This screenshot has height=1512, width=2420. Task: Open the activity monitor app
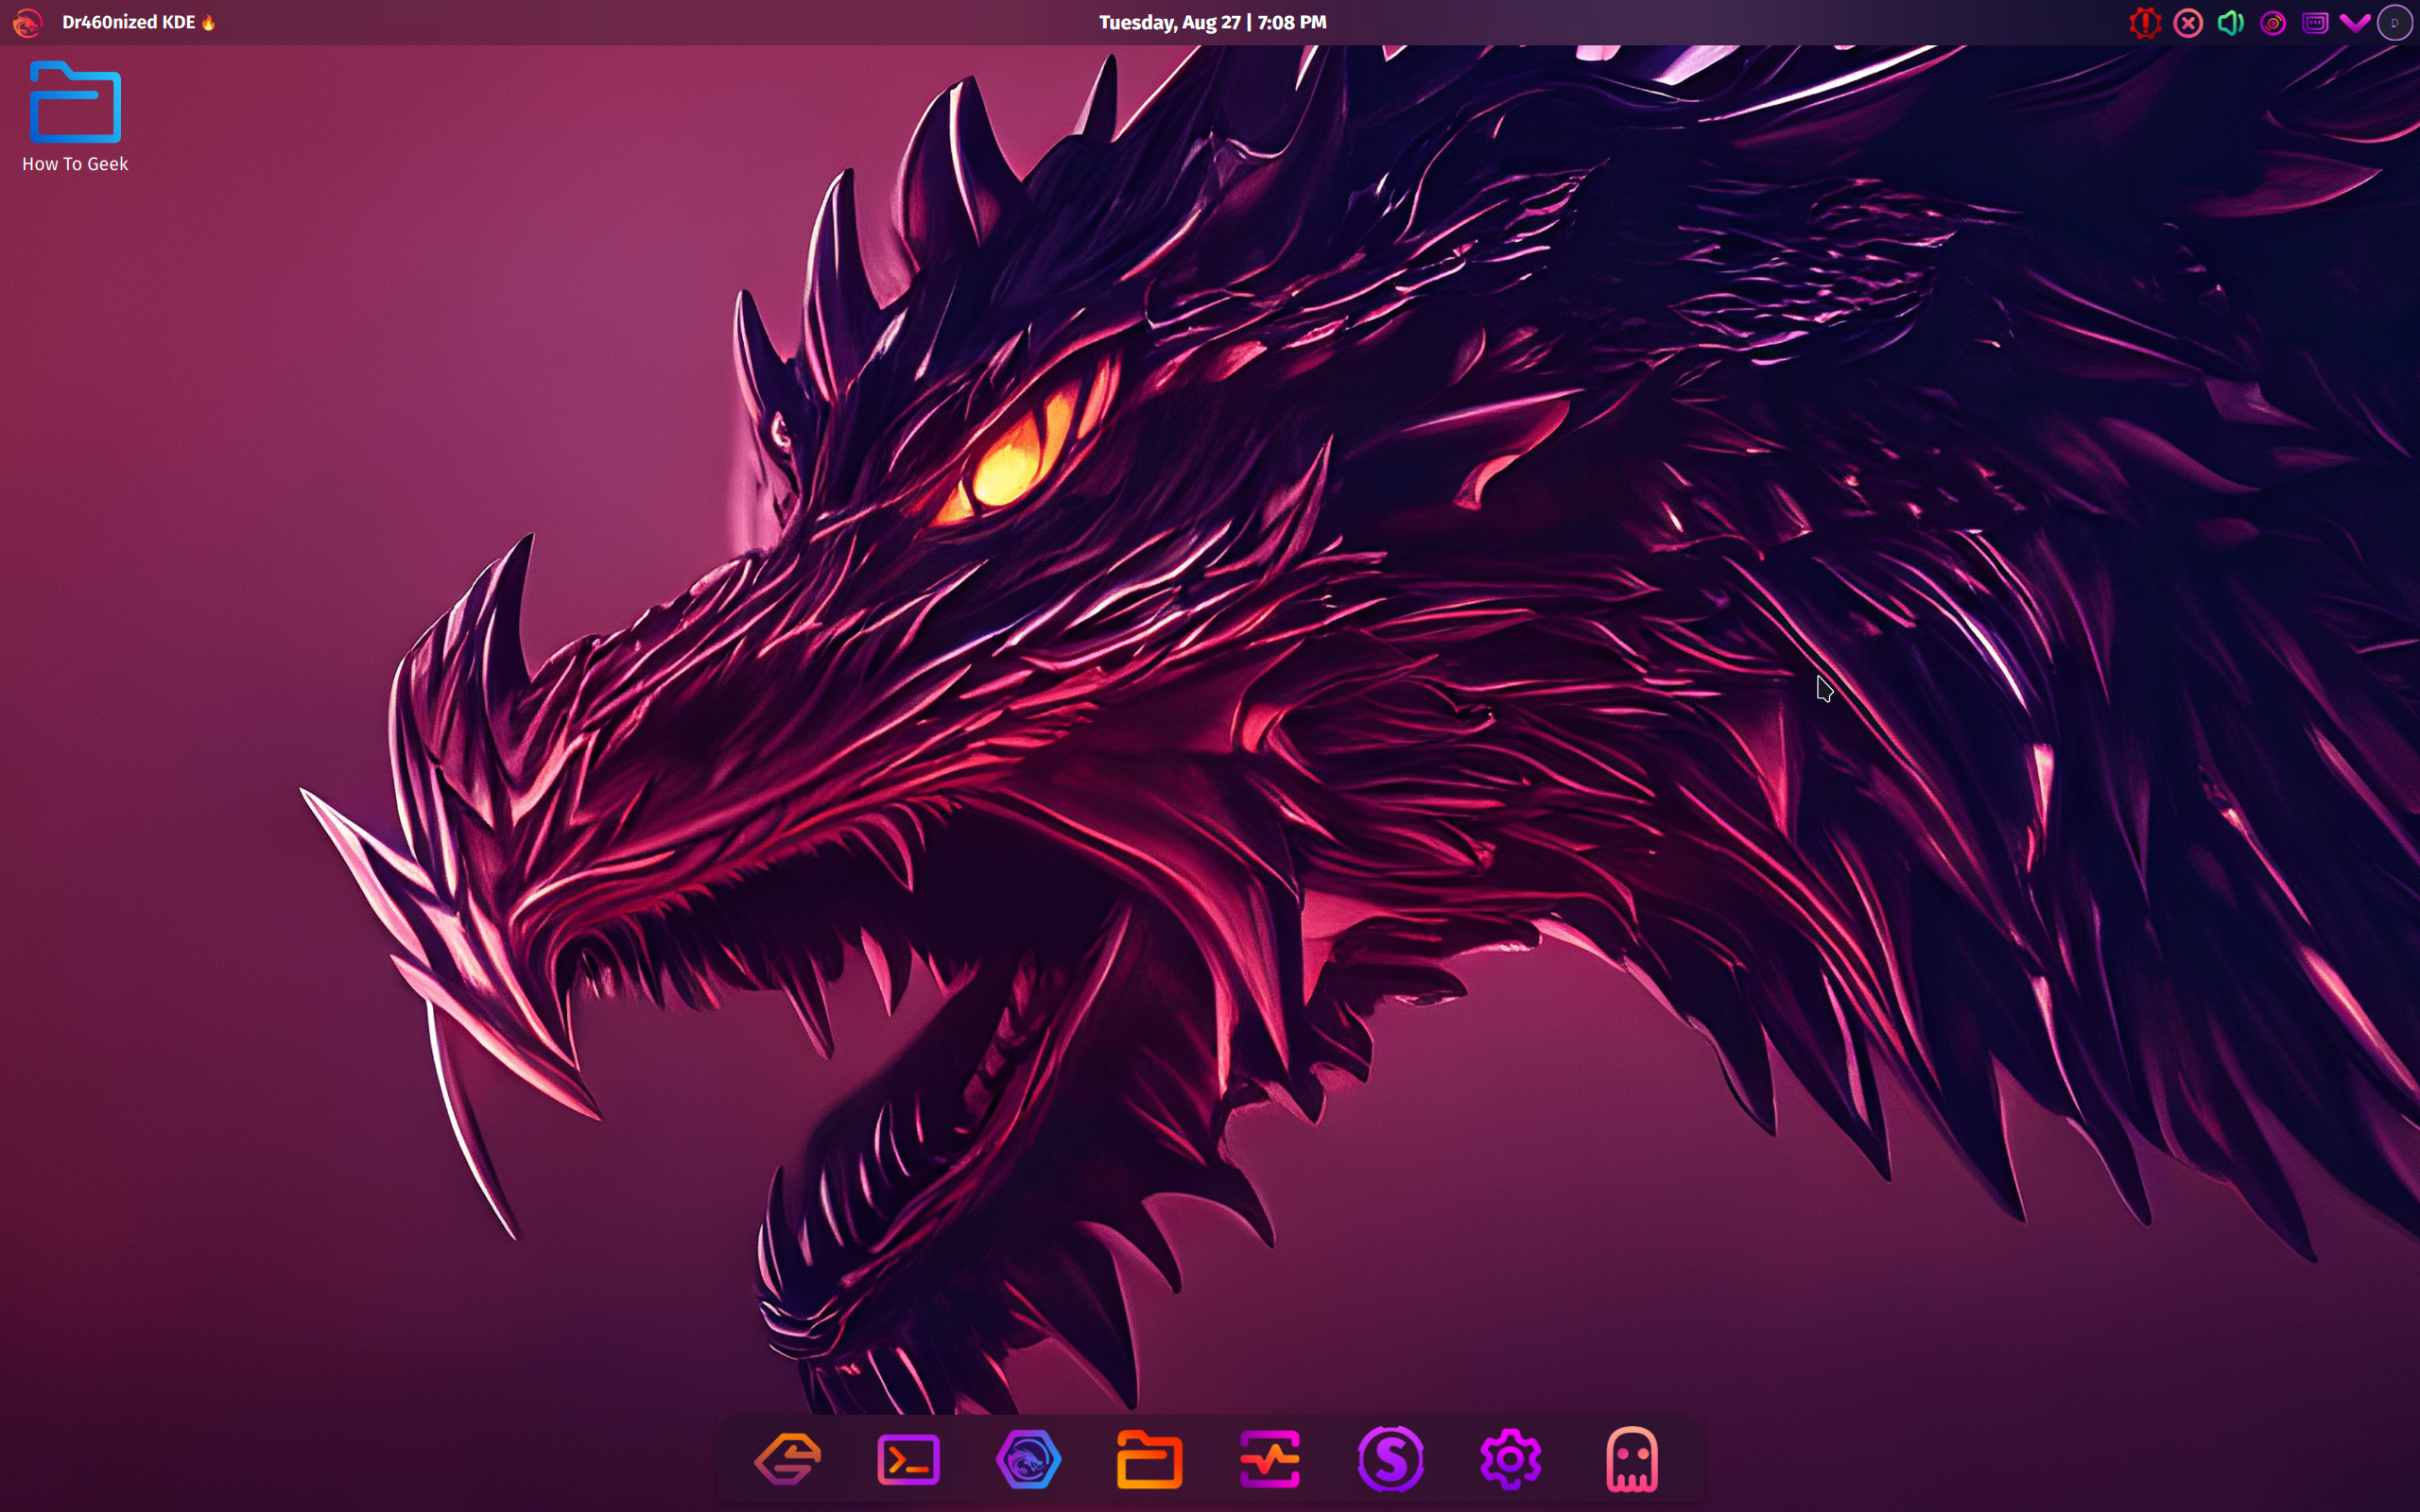pos(1269,1458)
